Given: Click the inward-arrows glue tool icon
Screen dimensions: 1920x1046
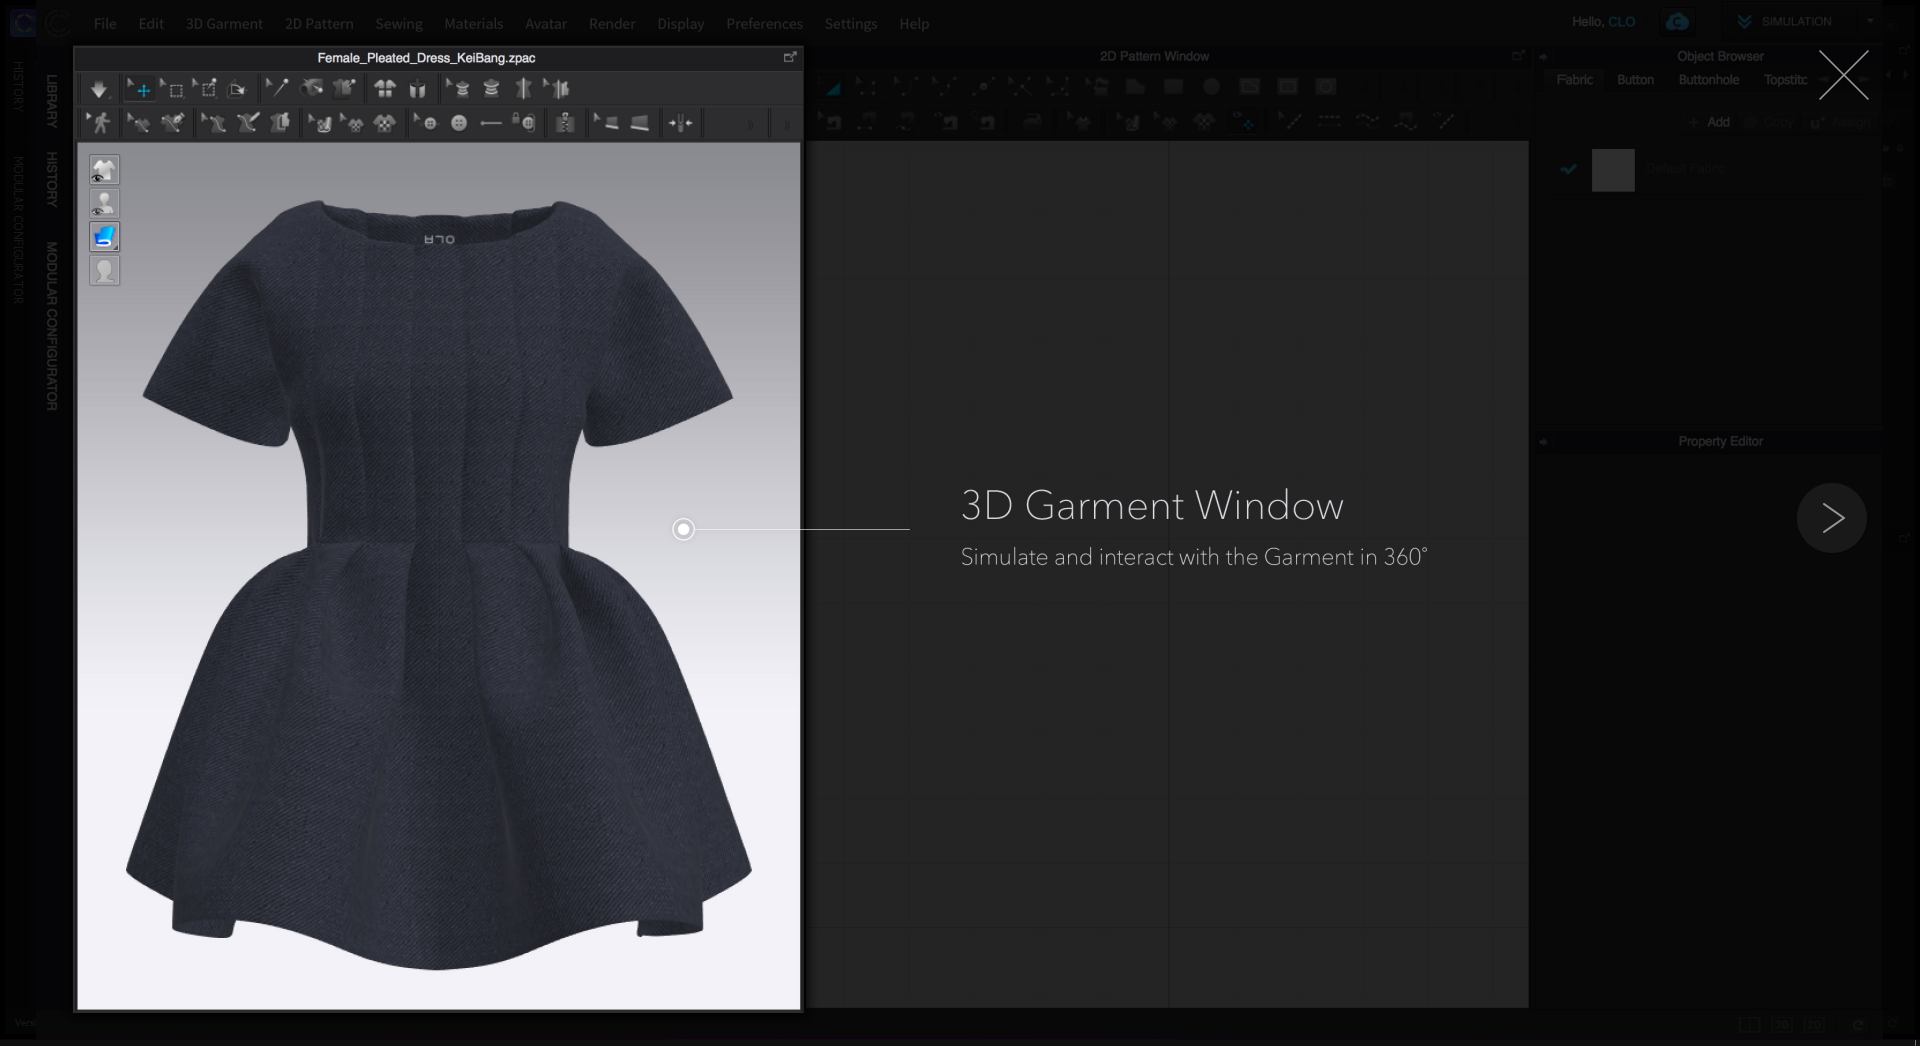Looking at the screenshot, I should pyautogui.click(x=681, y=123).
